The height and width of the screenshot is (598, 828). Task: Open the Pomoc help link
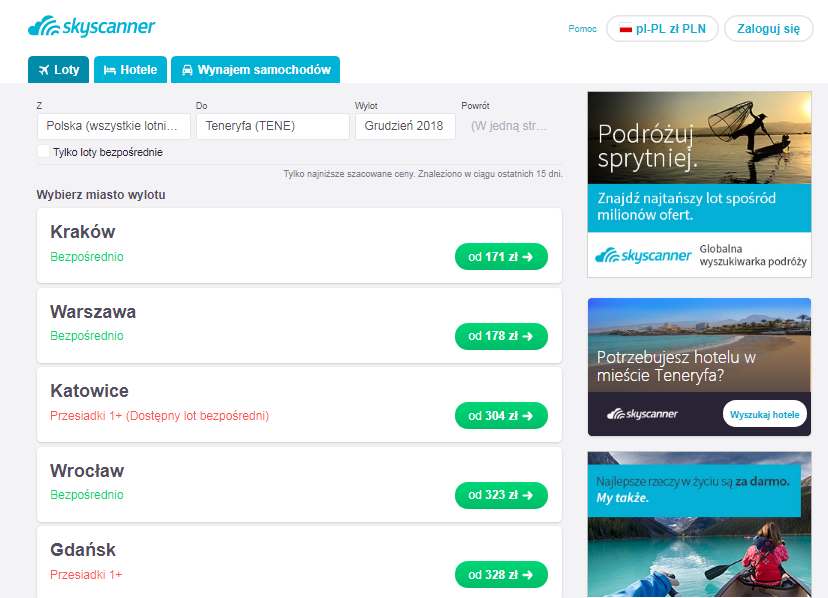click(x=582, y=29)
